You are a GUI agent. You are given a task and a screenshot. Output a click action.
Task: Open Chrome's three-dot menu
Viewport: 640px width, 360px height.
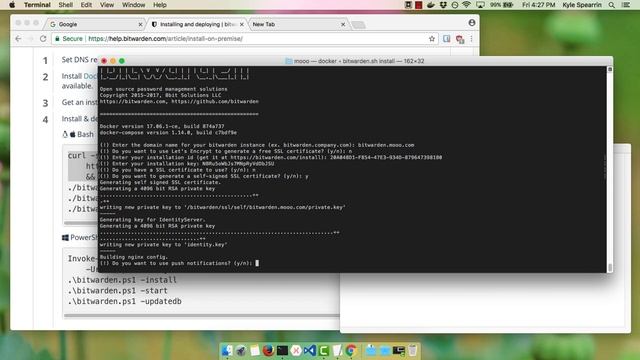coord(471,39)
